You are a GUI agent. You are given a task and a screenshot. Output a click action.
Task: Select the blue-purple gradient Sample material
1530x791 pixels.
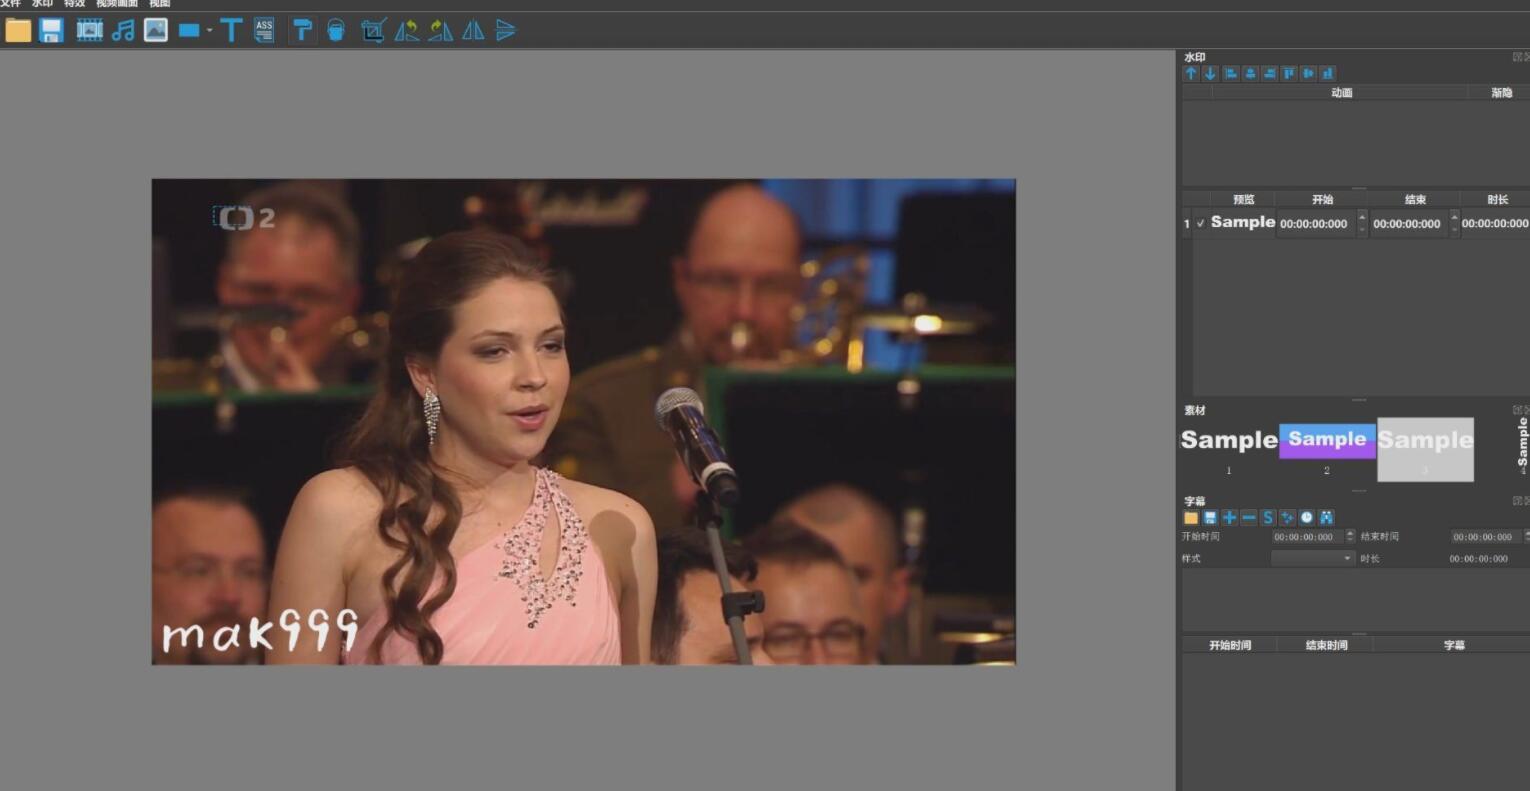tap(1327, 440)
